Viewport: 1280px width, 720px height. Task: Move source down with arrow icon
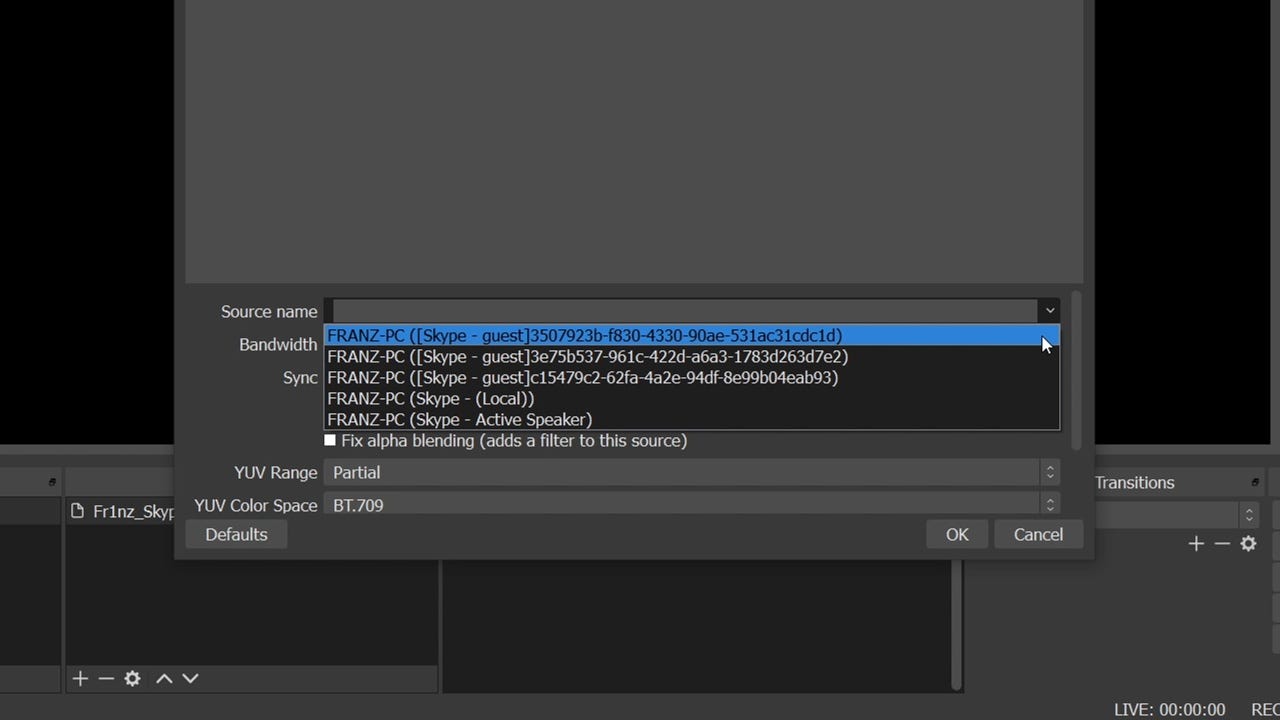pos(190,678)
